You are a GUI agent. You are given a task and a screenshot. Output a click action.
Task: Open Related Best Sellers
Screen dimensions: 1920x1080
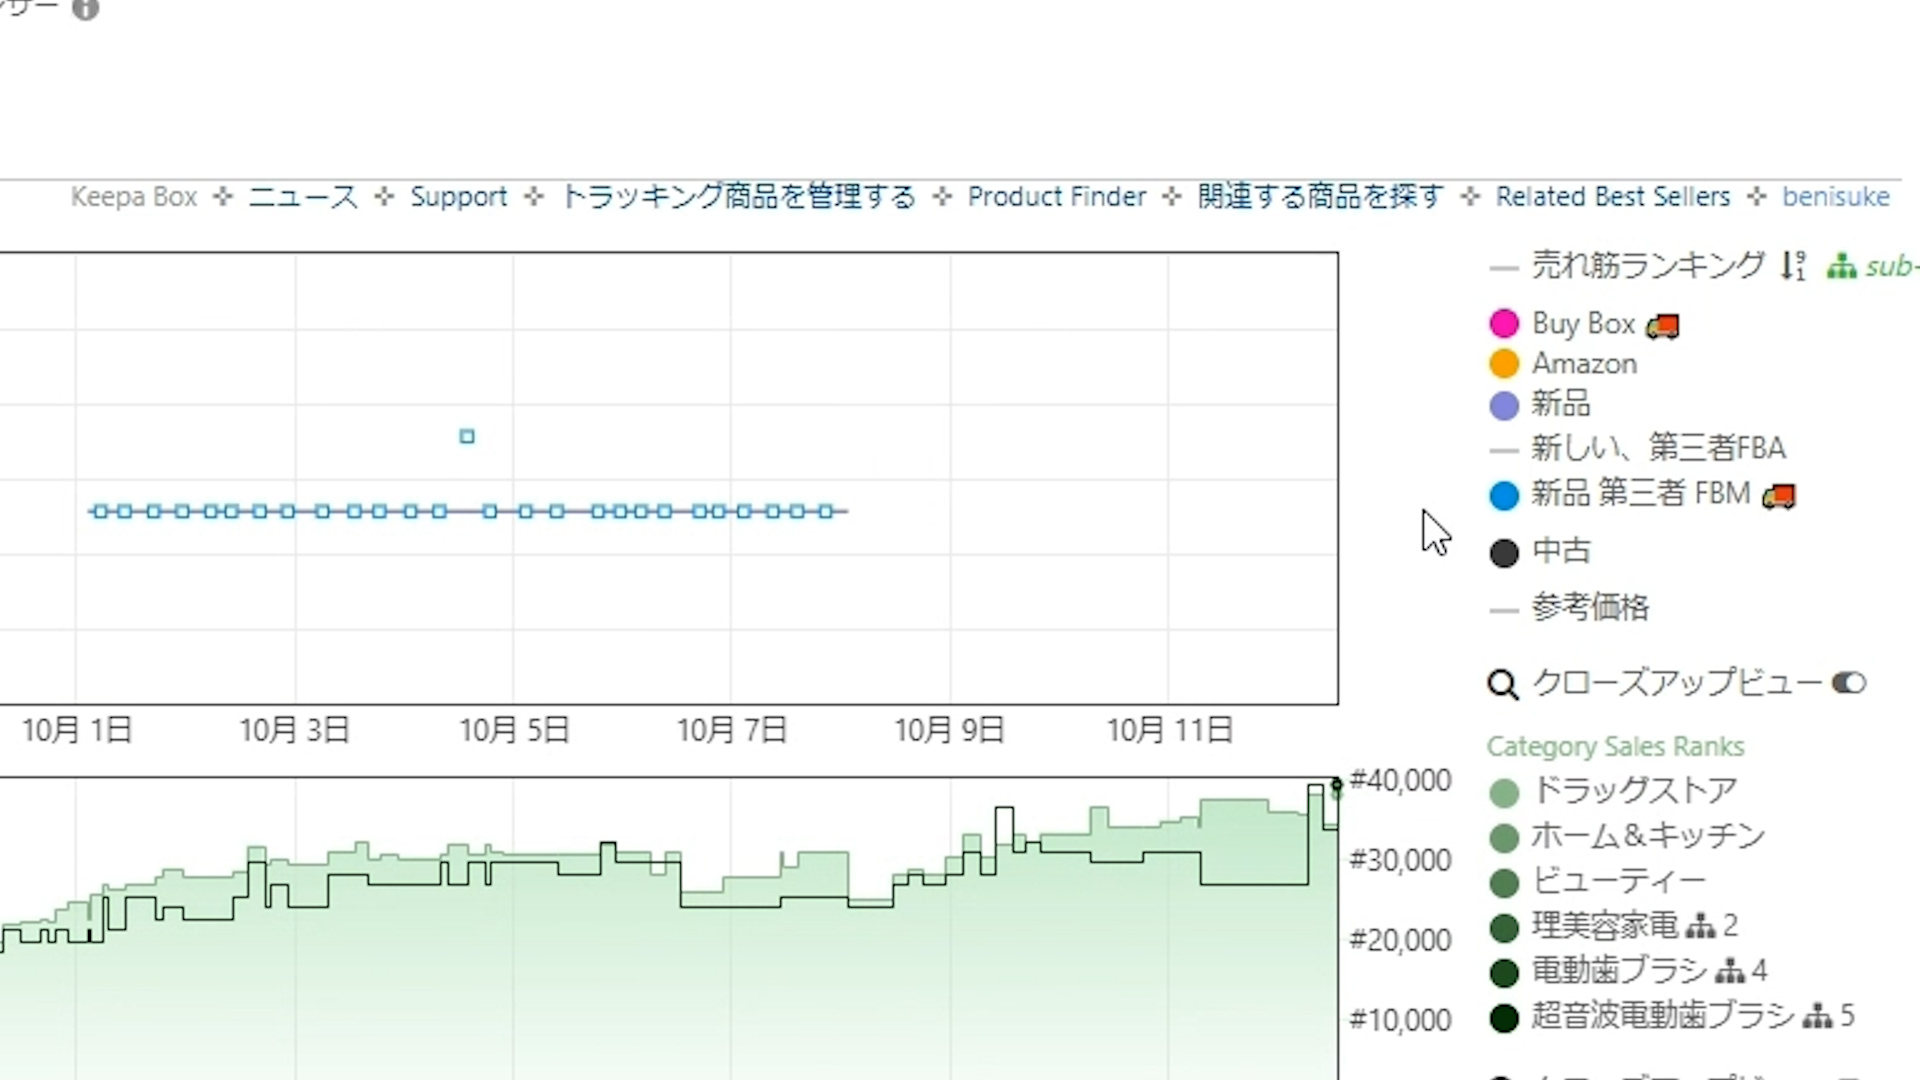click(1612, 197)
